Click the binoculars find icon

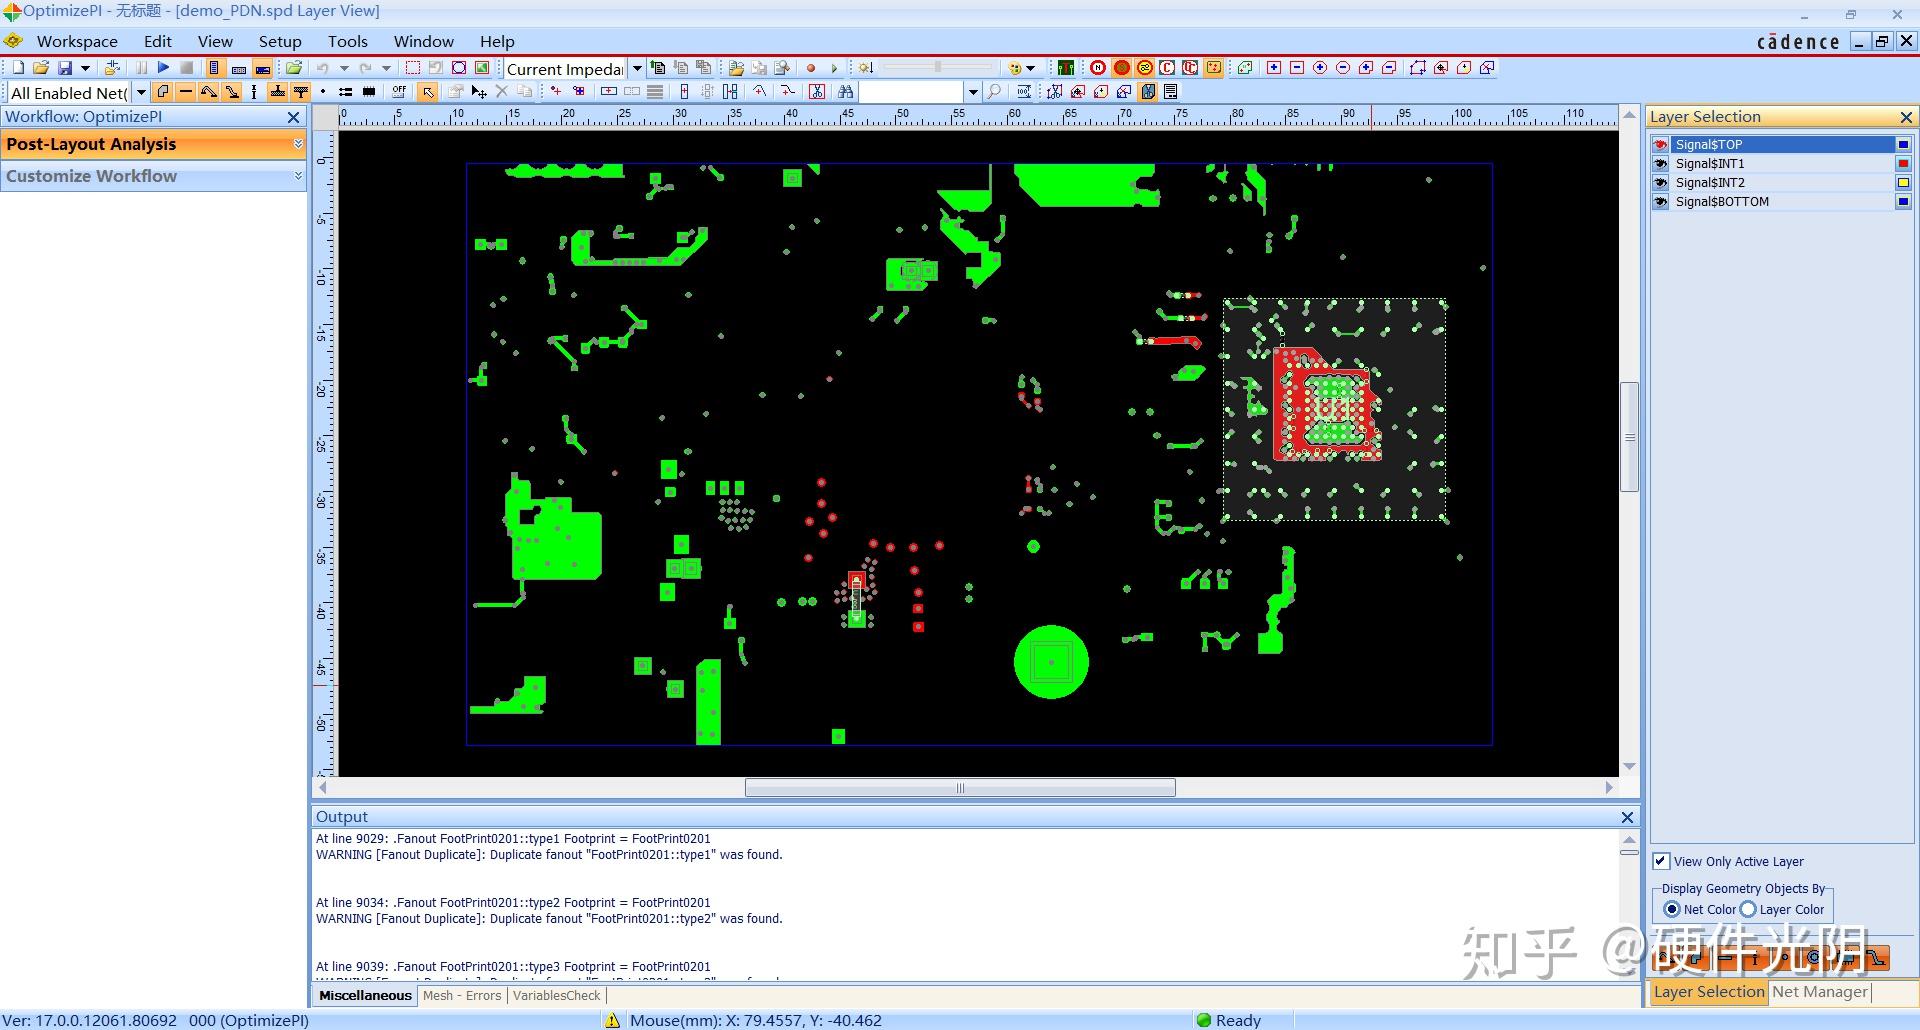[846, 92]
